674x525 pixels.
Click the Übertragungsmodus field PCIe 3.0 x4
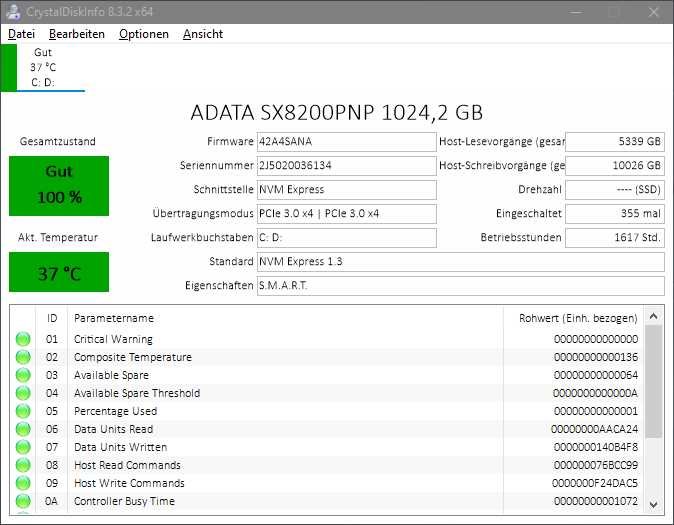click(x=346, y=214)
